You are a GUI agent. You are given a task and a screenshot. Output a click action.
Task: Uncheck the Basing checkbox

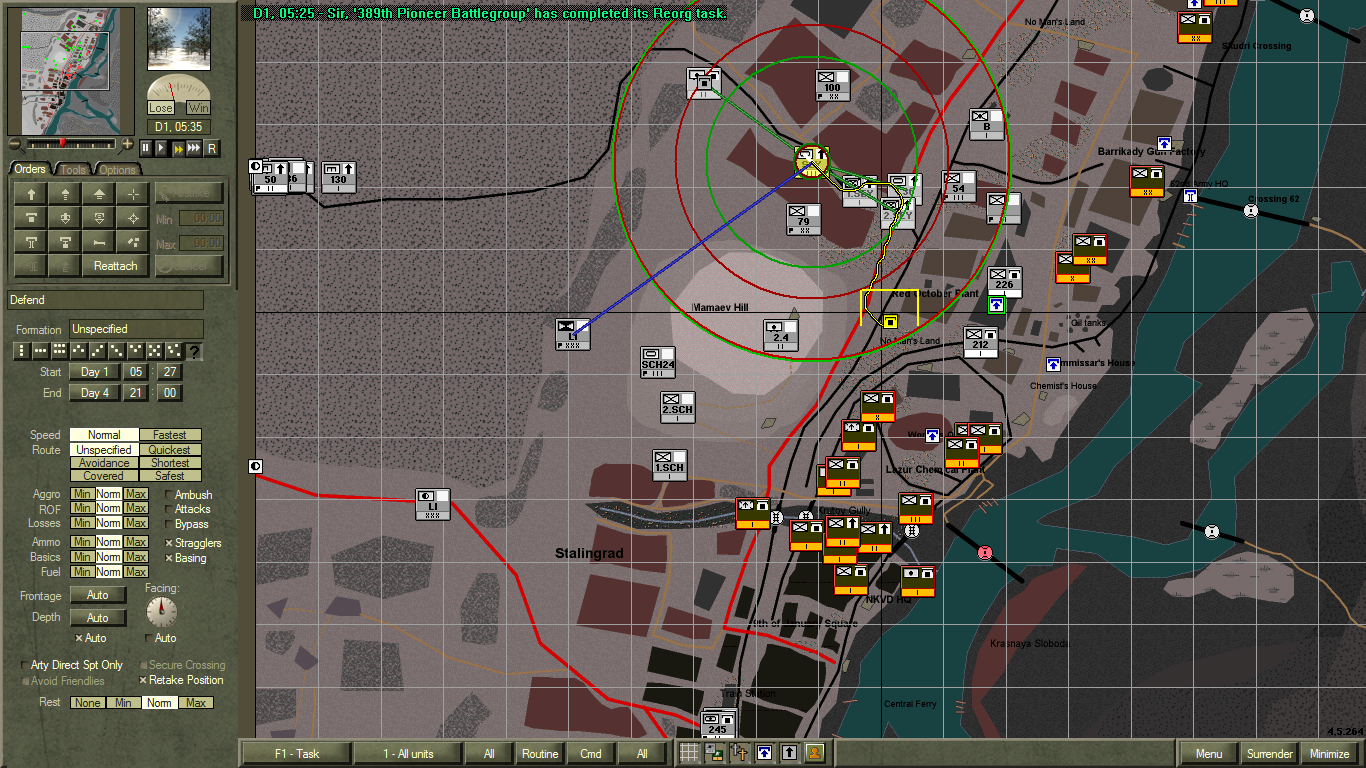[169, 558]
